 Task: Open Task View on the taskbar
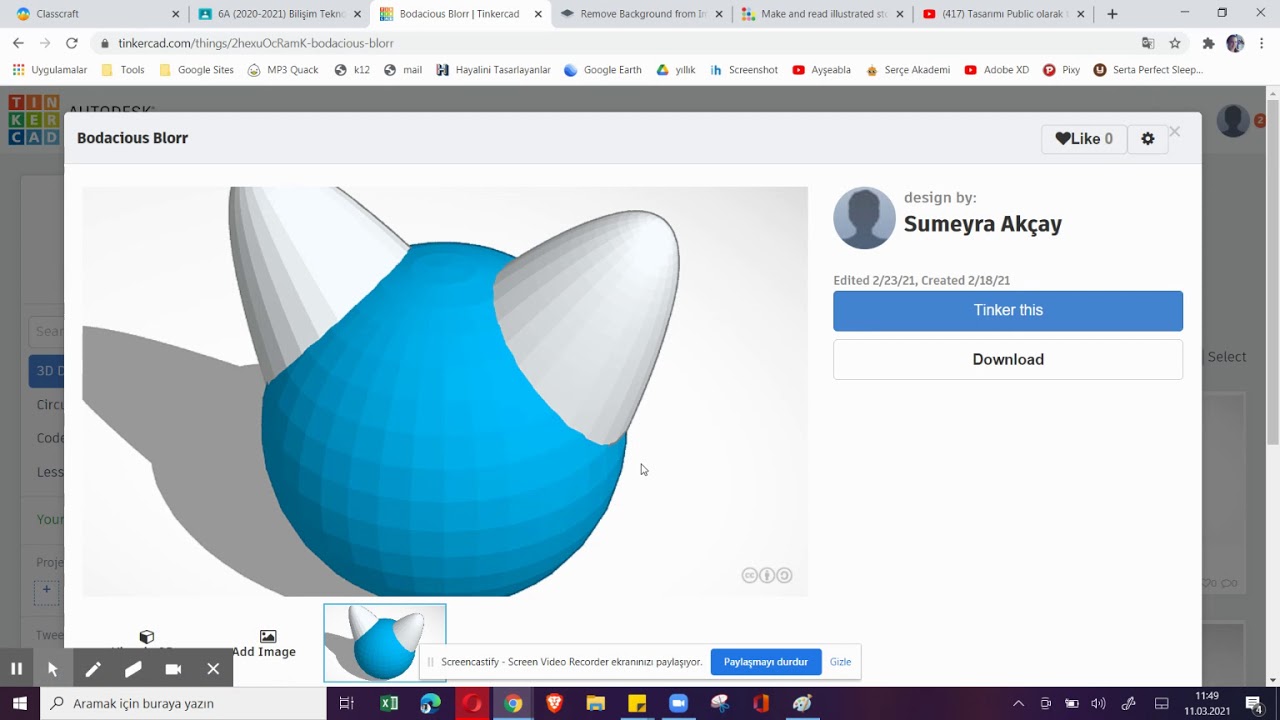347,703
